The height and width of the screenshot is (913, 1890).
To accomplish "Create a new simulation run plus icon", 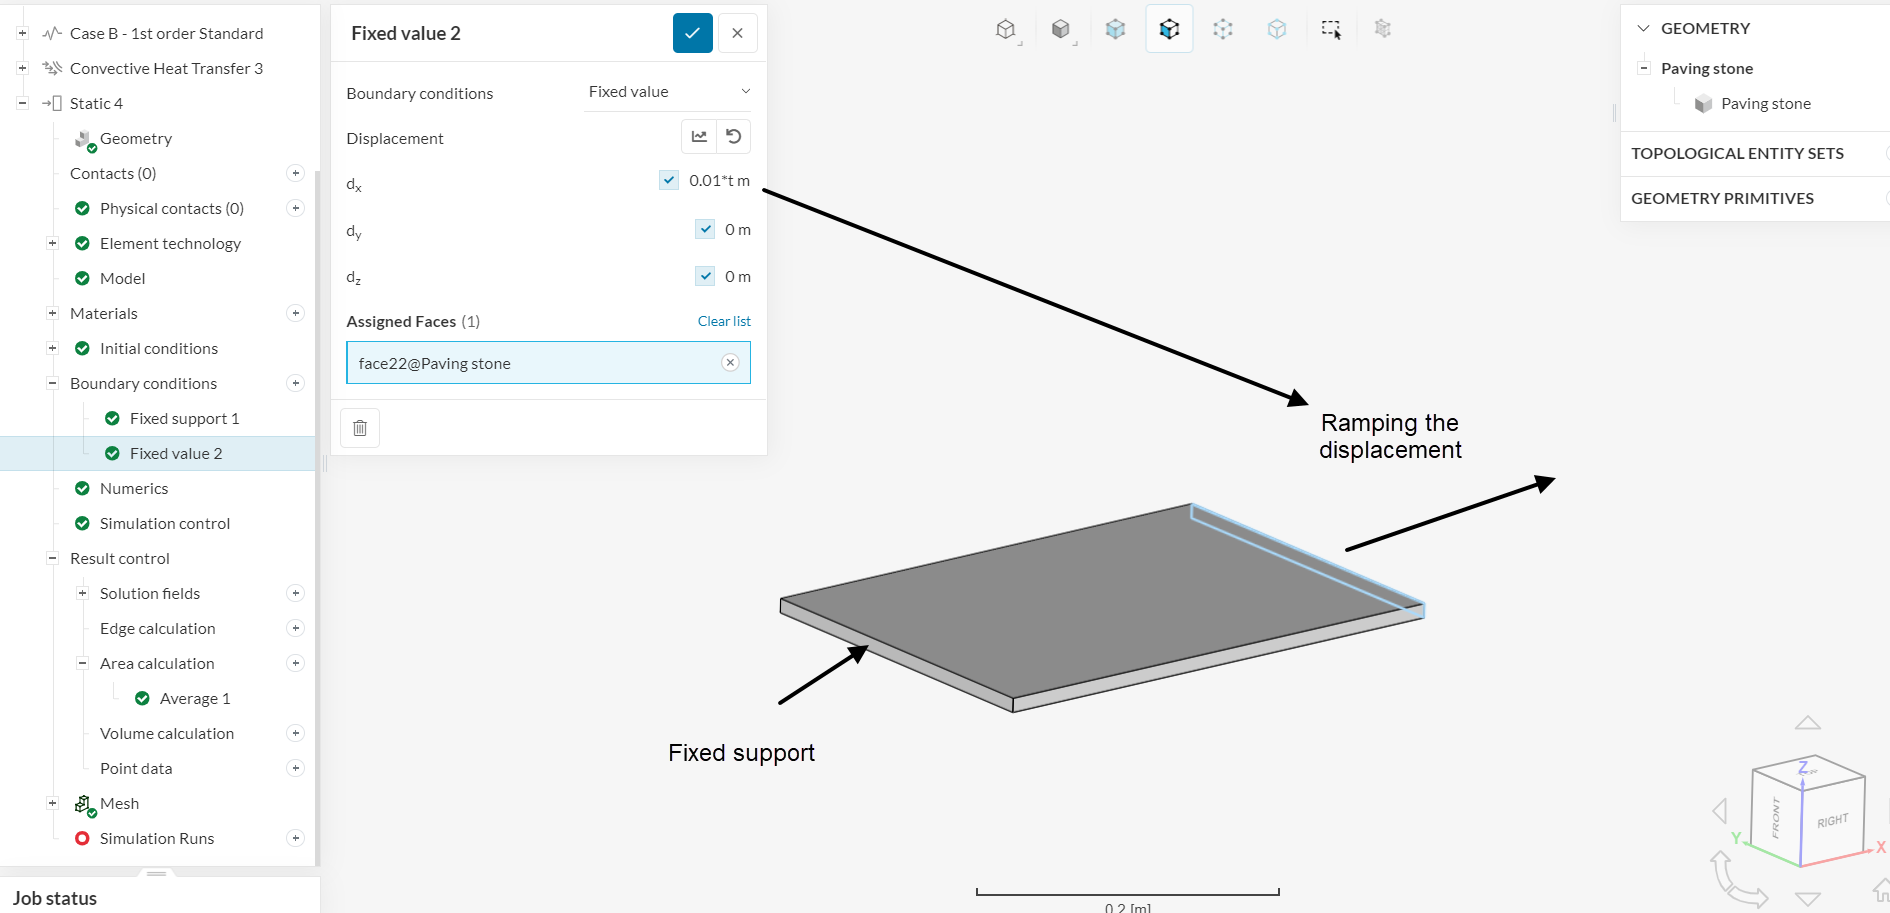I will tap(295, 838).
